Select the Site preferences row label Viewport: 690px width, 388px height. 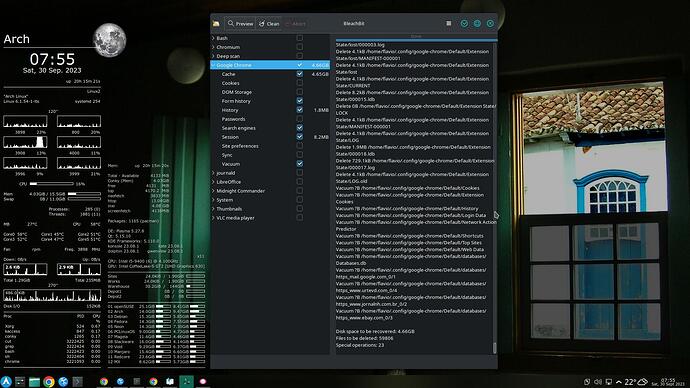(240, 146)
